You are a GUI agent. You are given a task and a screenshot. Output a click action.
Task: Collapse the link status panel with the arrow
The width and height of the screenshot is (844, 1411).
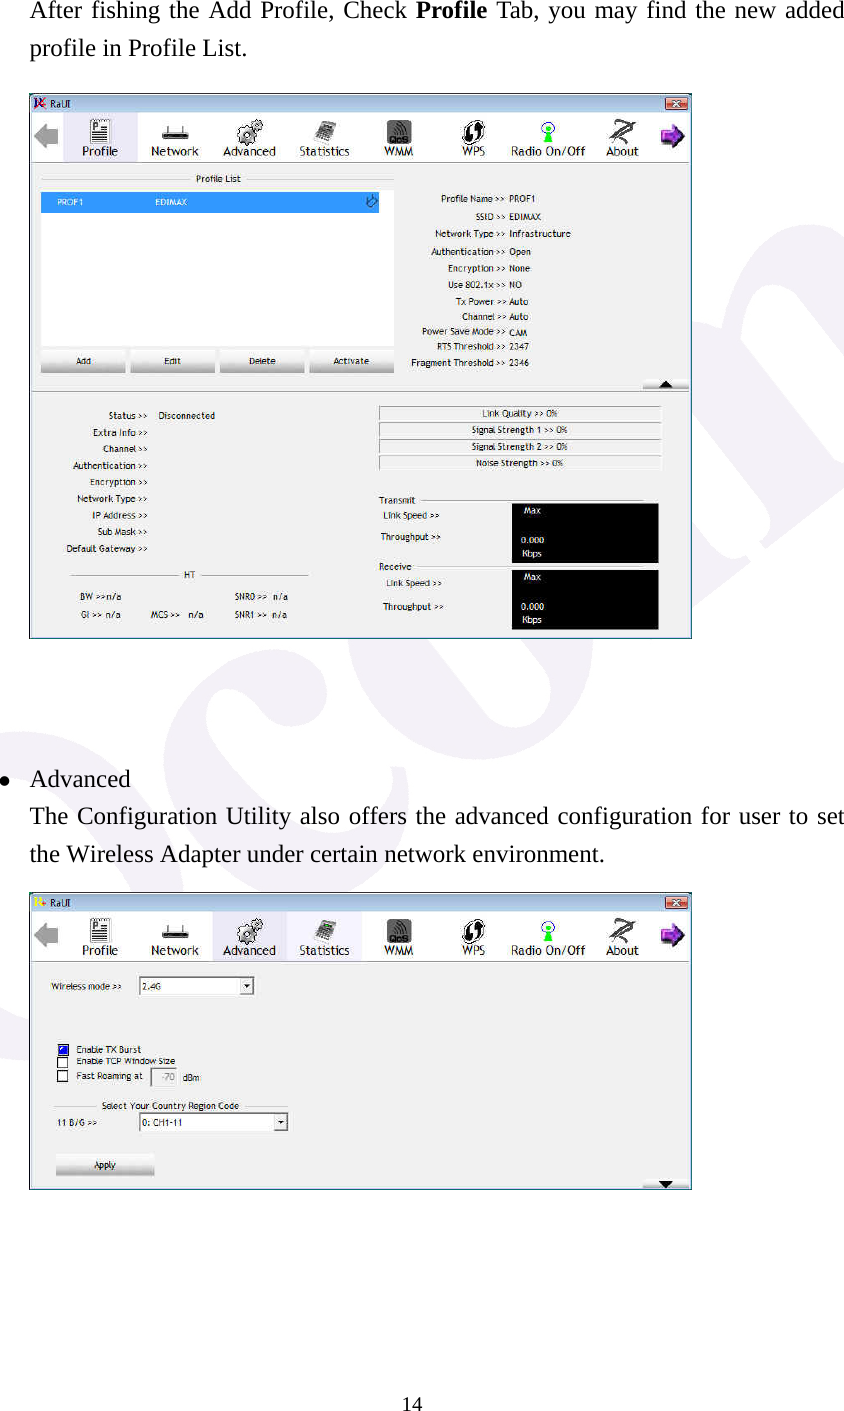tap(664, 383)
